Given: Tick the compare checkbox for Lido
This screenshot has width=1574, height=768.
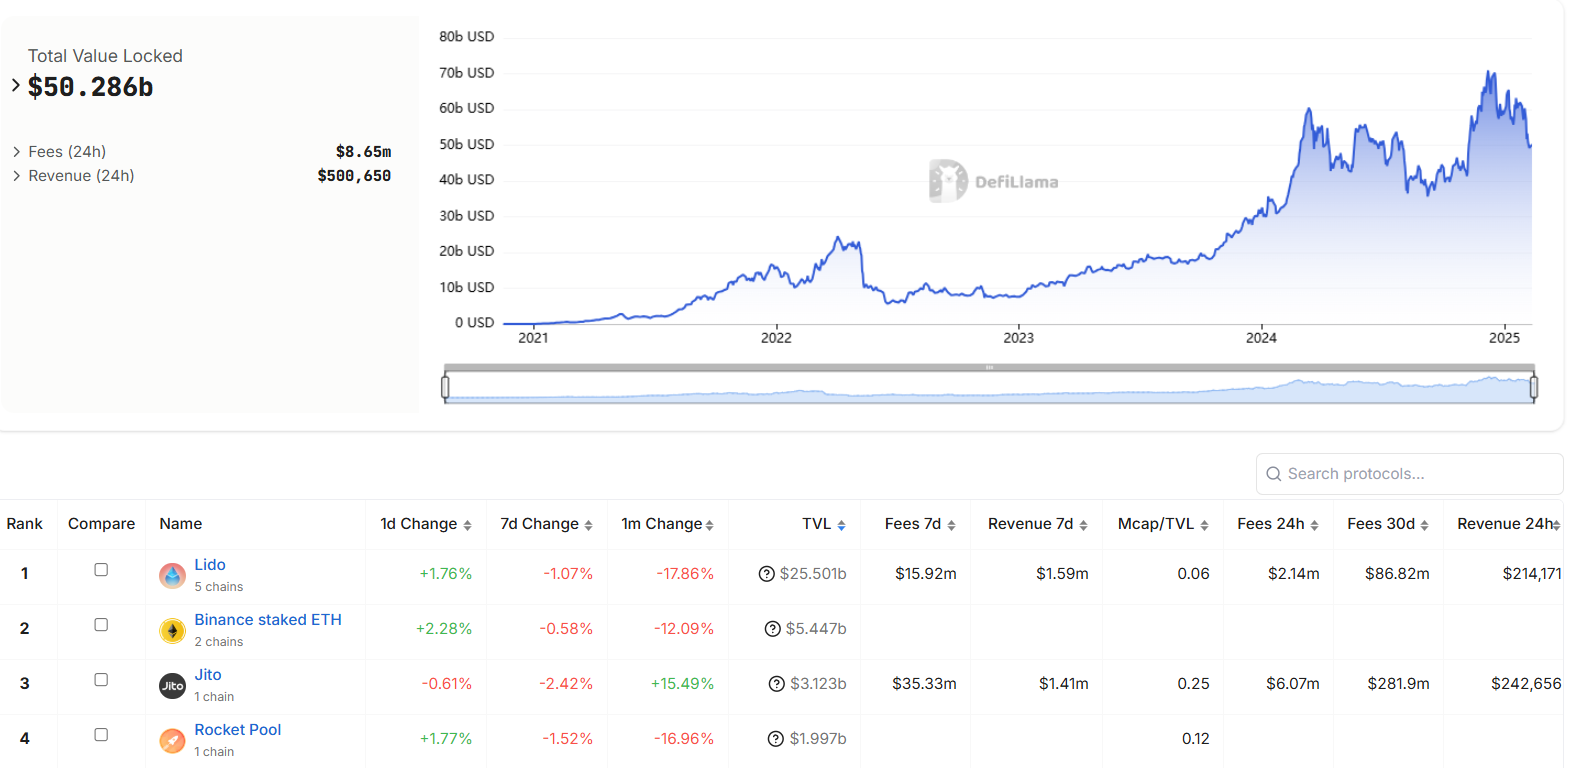Looking at the screenshot, I should point(101,570).
